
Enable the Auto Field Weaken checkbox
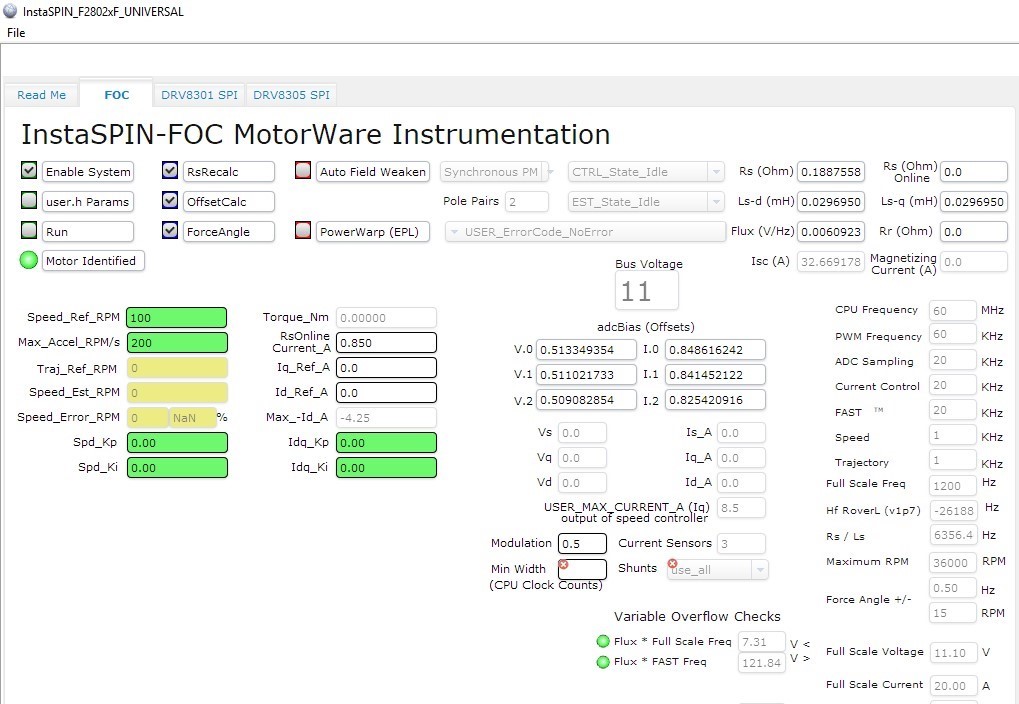coord(303,170)
